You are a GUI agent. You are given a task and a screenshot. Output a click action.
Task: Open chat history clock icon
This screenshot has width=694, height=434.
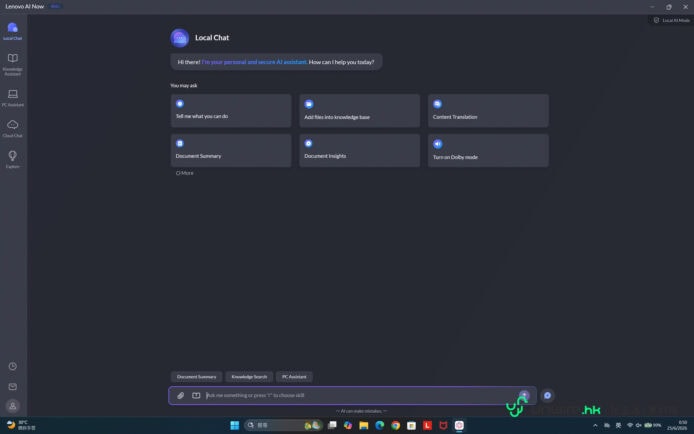pos(12,366)
